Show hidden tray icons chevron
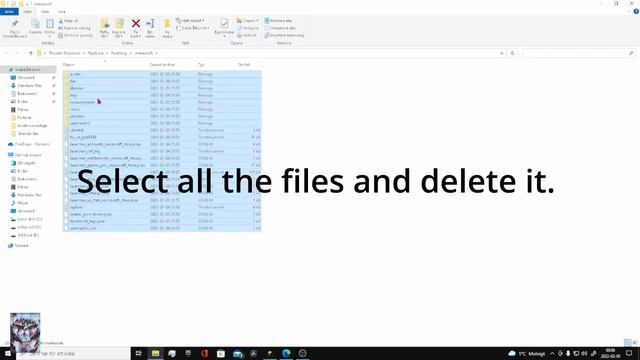 click(552, 353)
